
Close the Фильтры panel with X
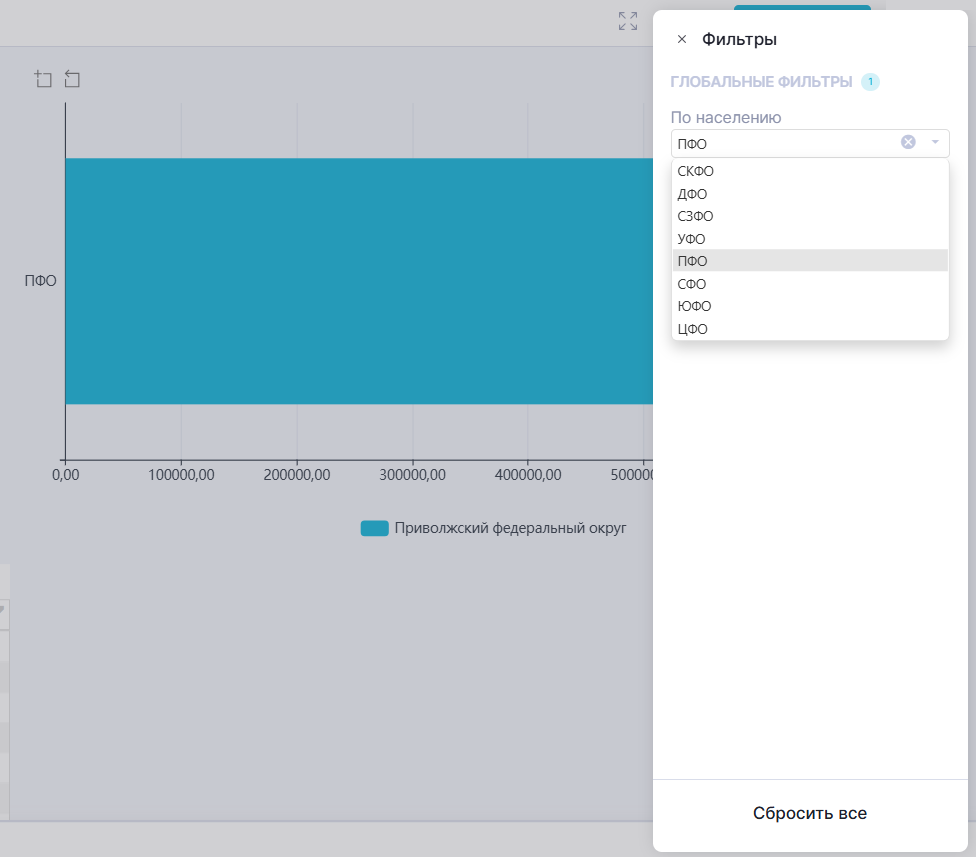point(682,39)
